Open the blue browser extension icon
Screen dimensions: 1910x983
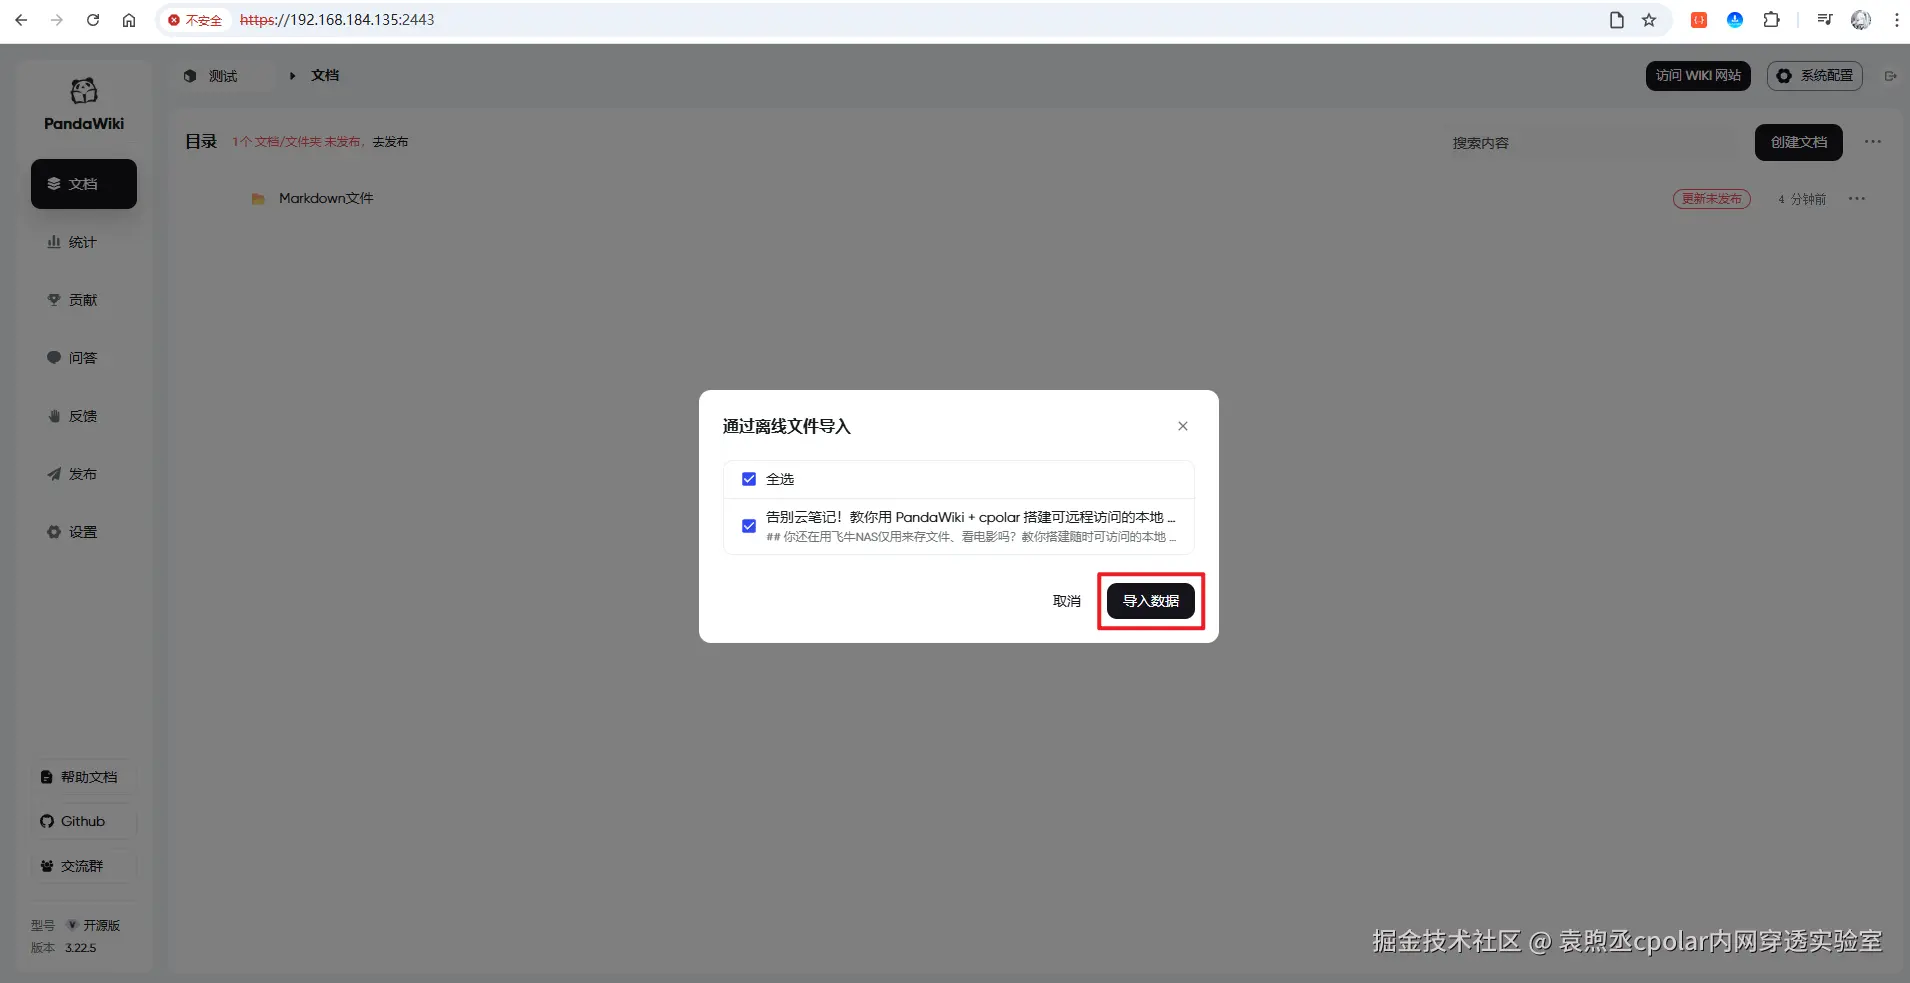point(1735,20)
